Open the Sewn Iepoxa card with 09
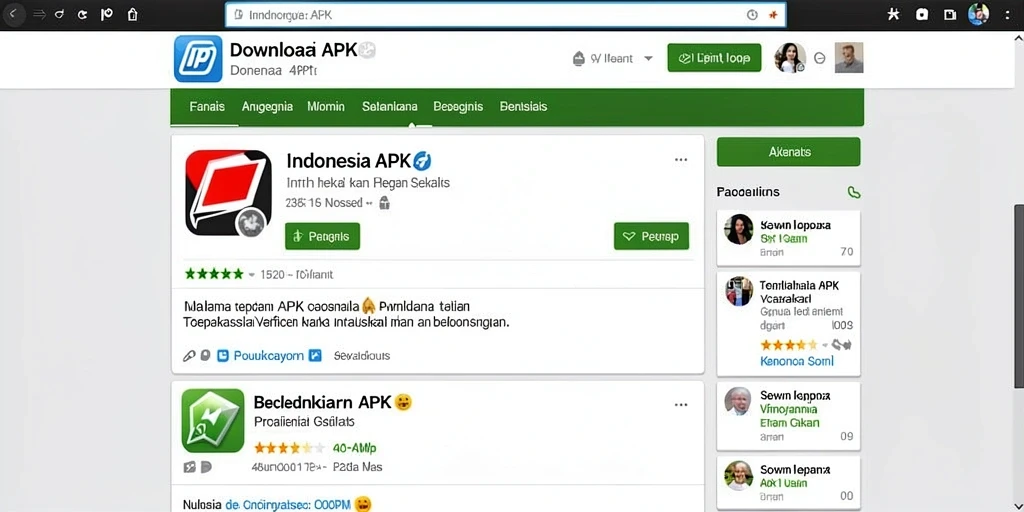The width and height of the screenshot is (1024, 512). 788,416
